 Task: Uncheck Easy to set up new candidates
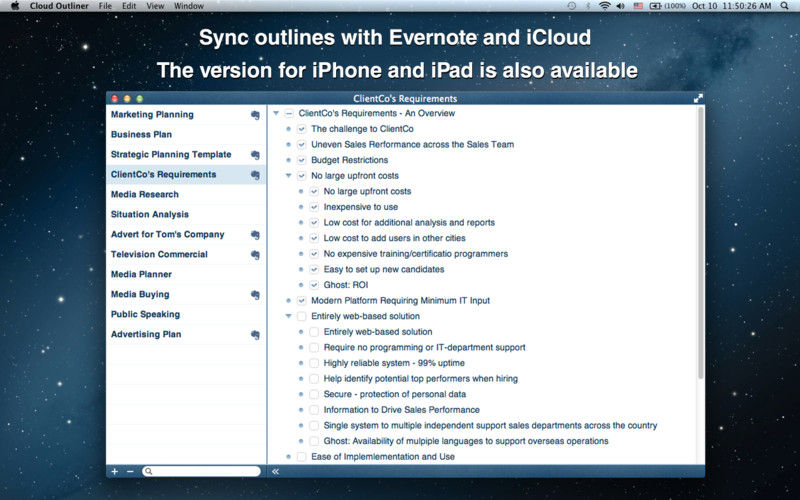coord(314,269)
